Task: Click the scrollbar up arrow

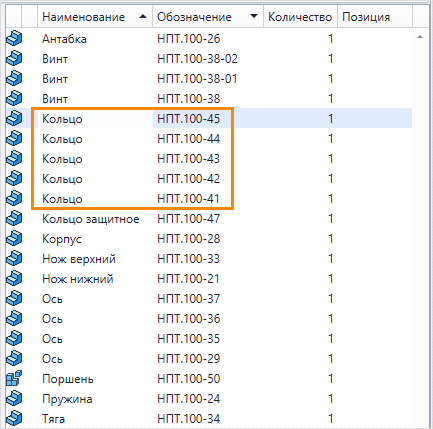Action: (x=420, y=37)
